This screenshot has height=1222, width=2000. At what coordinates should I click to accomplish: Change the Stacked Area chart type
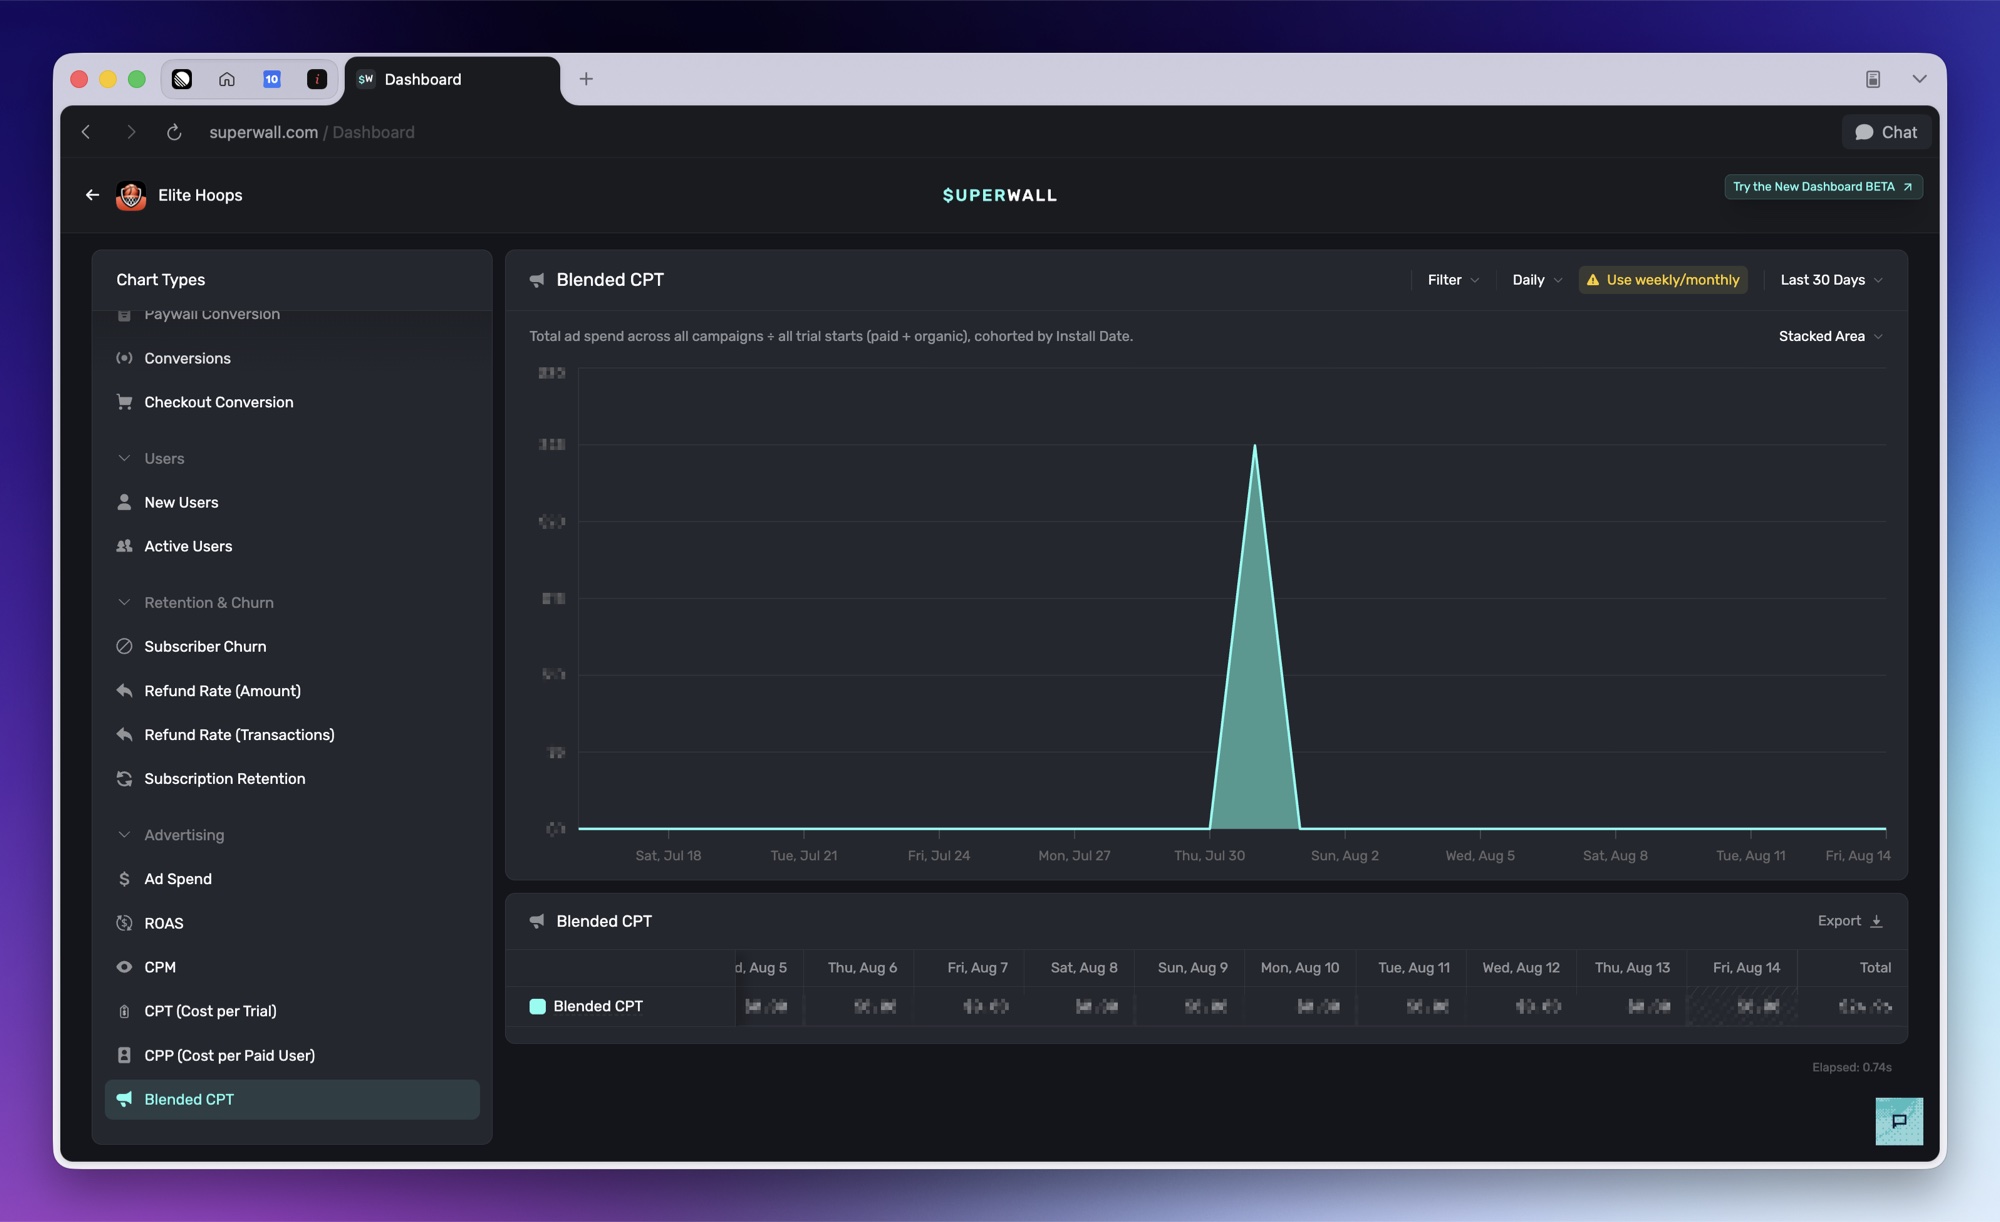pos(1830,336)
